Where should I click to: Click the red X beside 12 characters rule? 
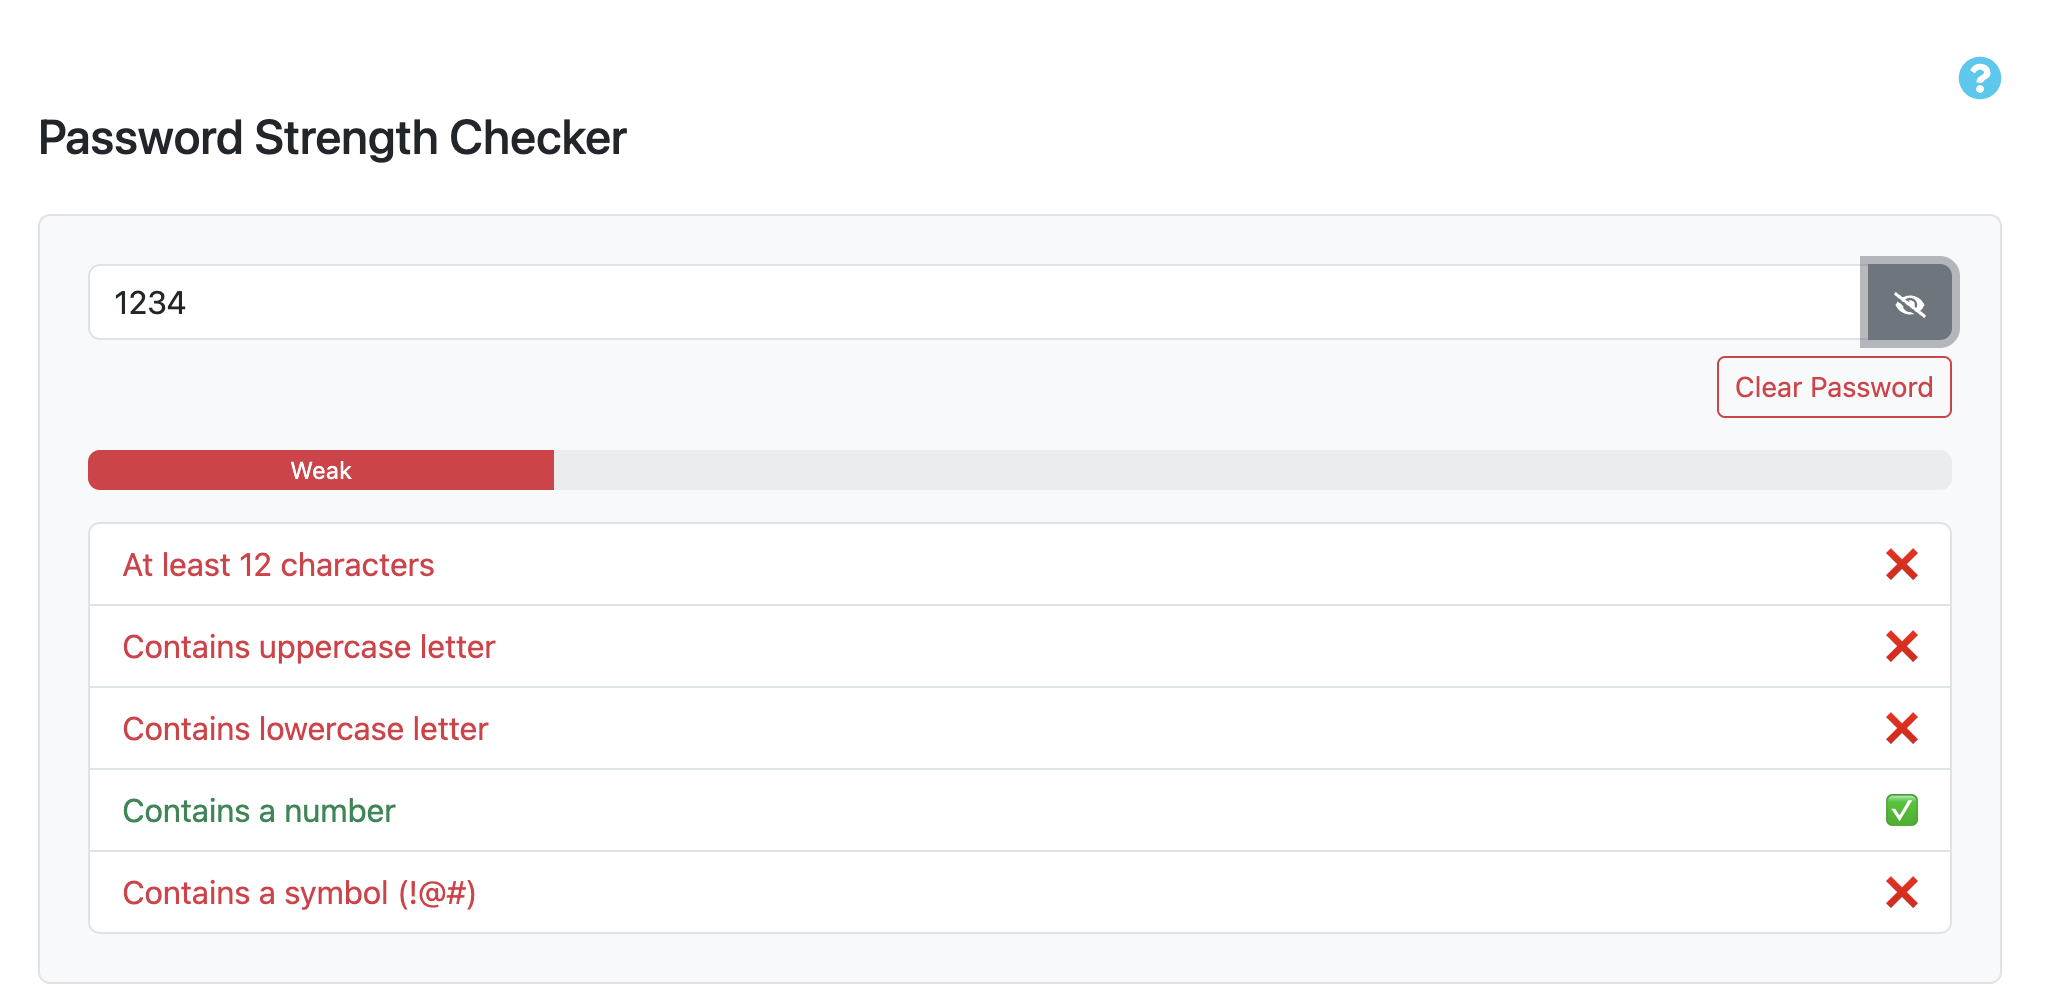(x=1901, y=565)
